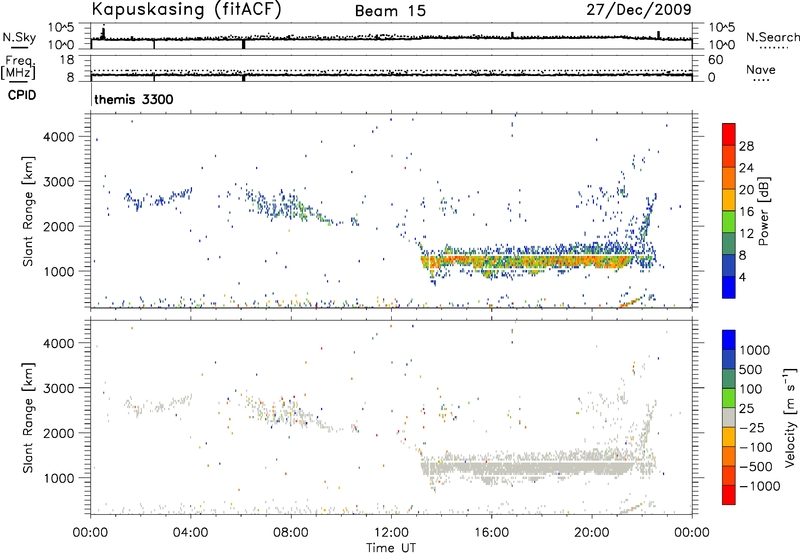The image size is (800, 554).
Task: Click the "2000" range tick of the power panel
Action: click(x=58, y=226)
